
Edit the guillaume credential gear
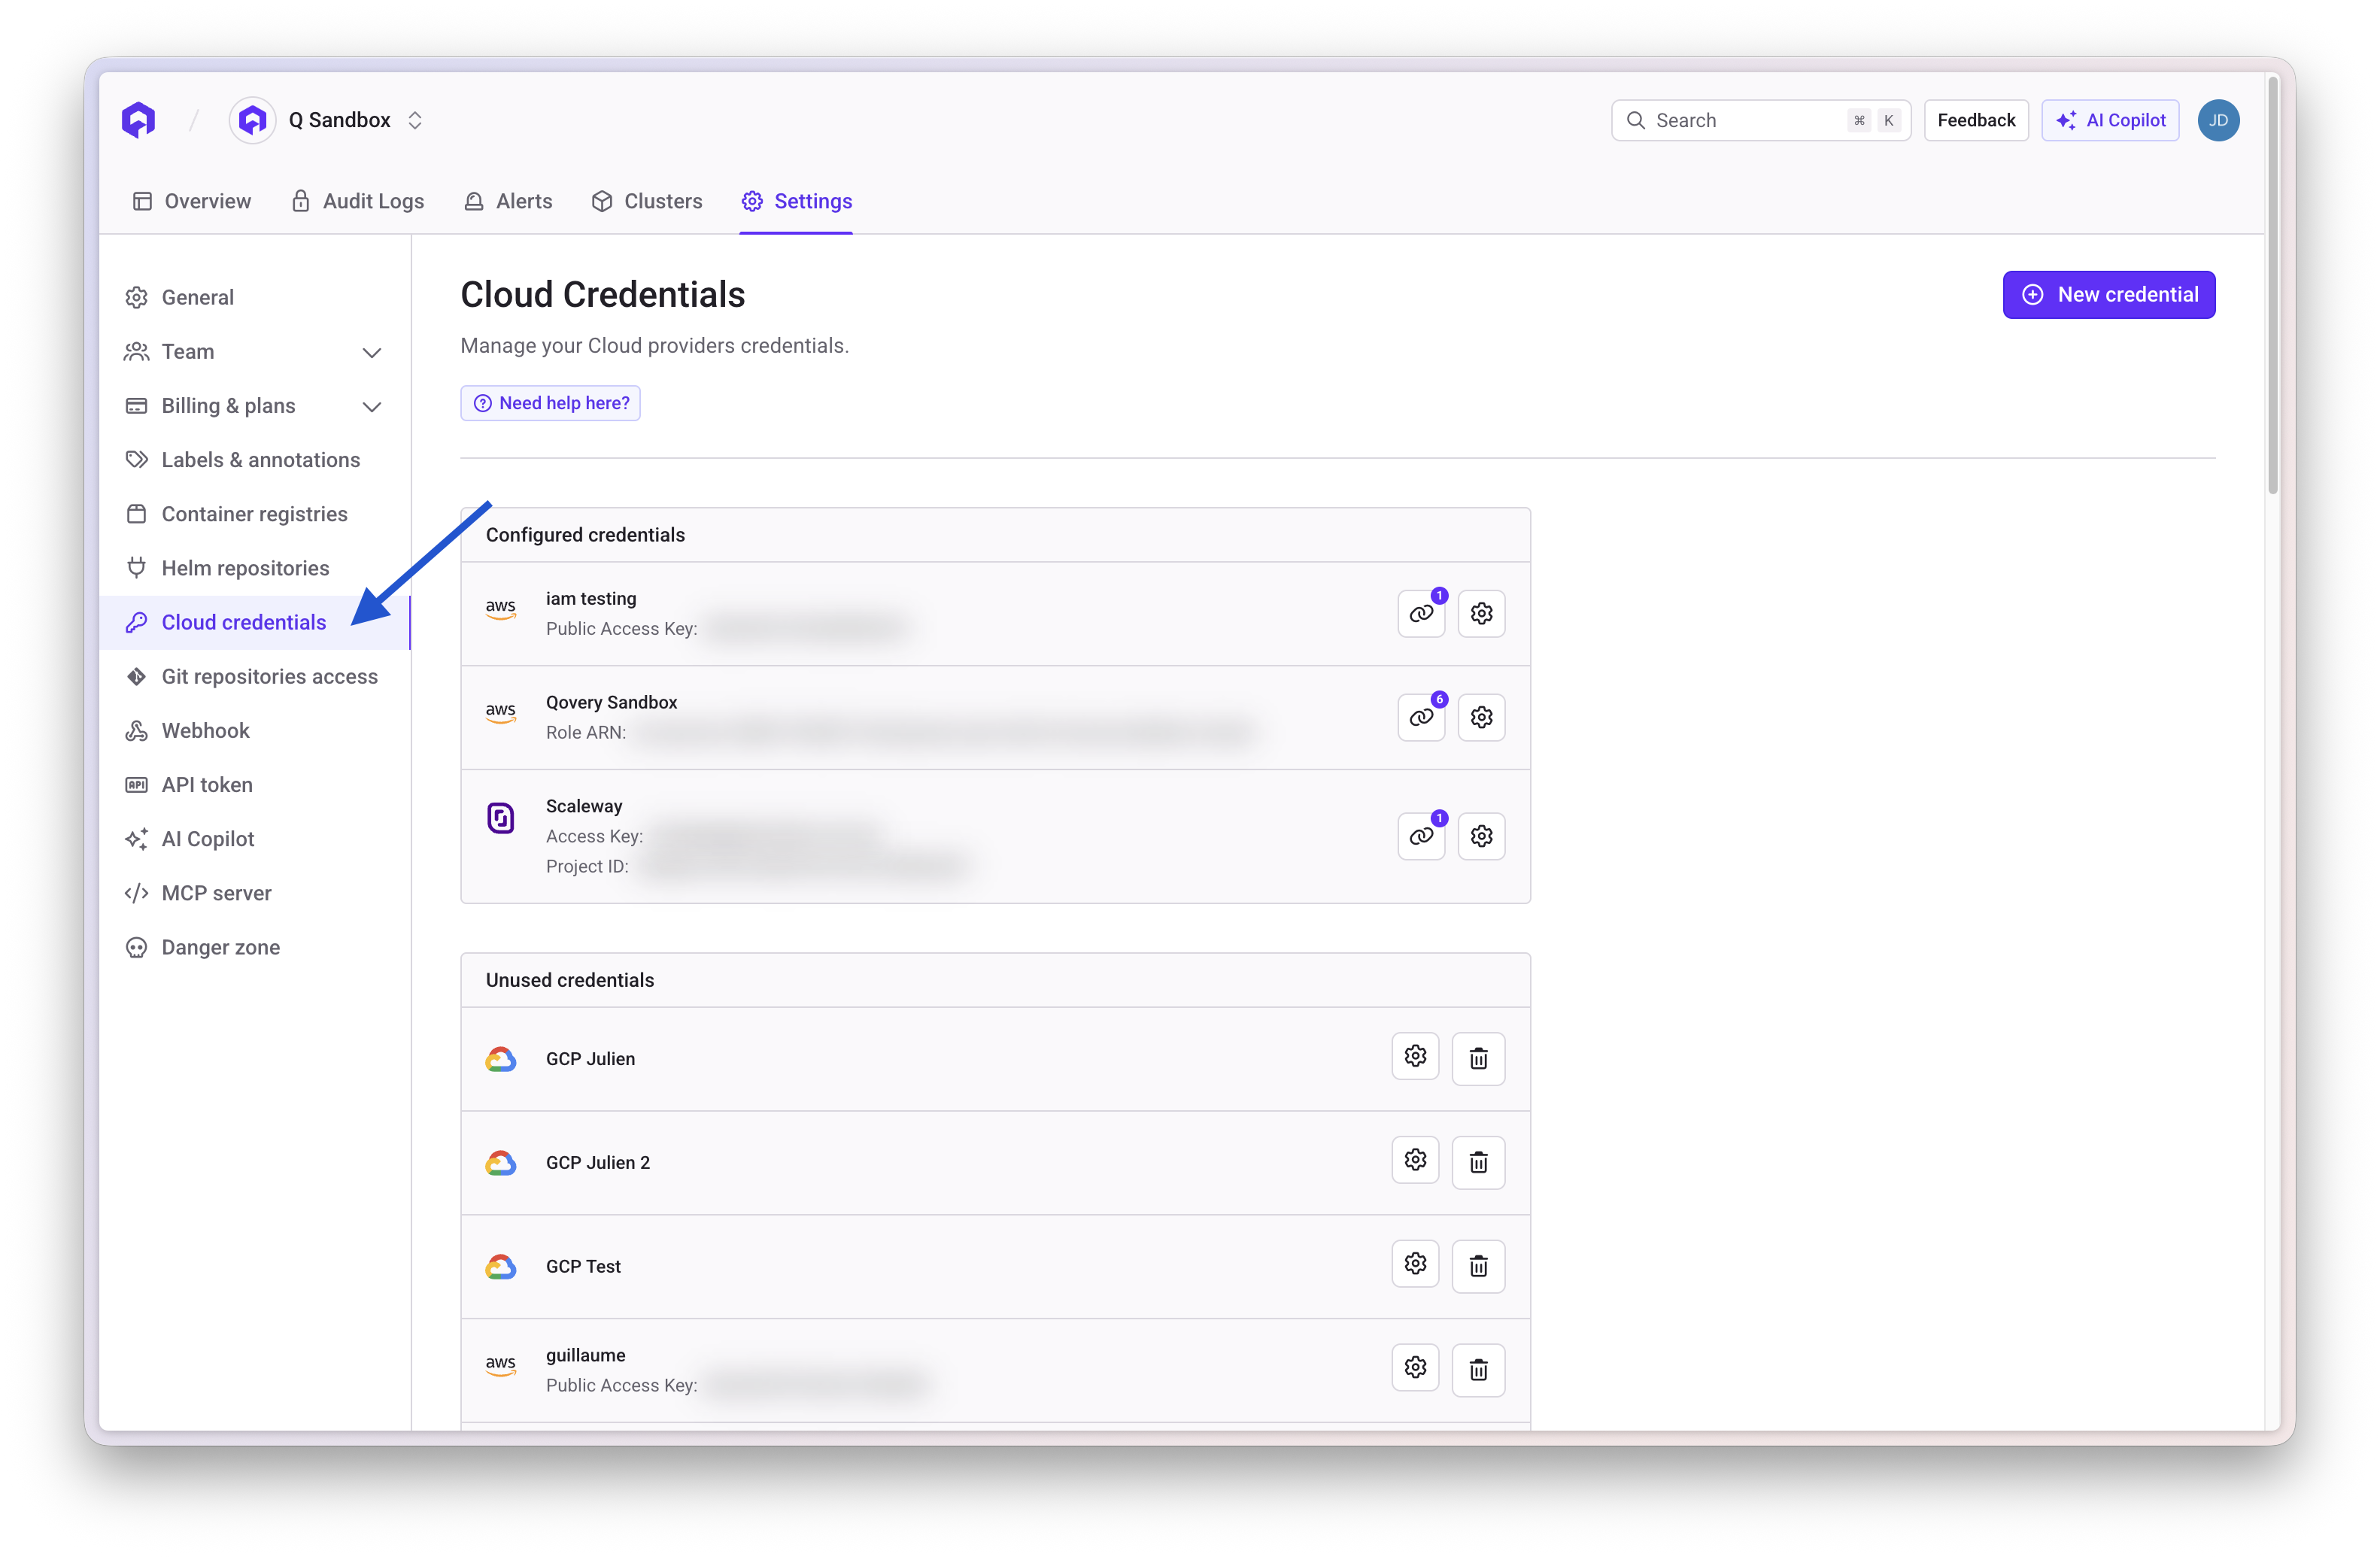pos(1415,1368)
